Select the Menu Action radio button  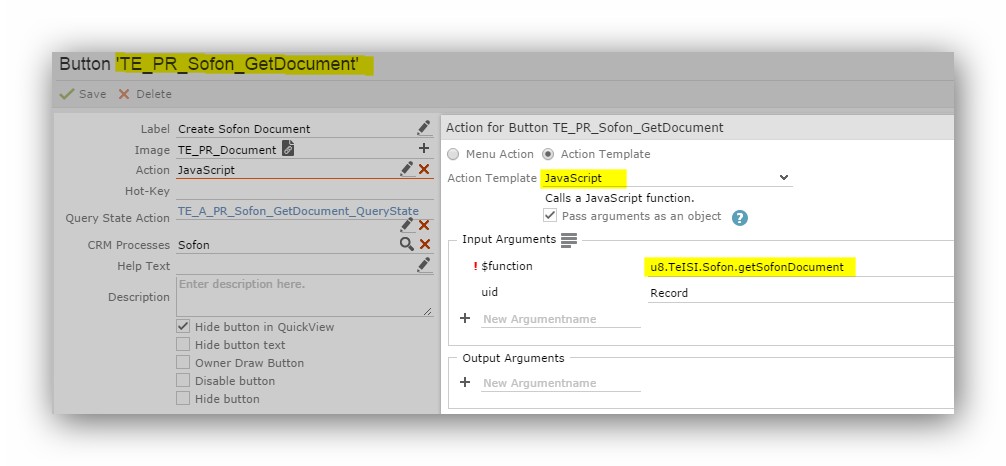(454, 154)
